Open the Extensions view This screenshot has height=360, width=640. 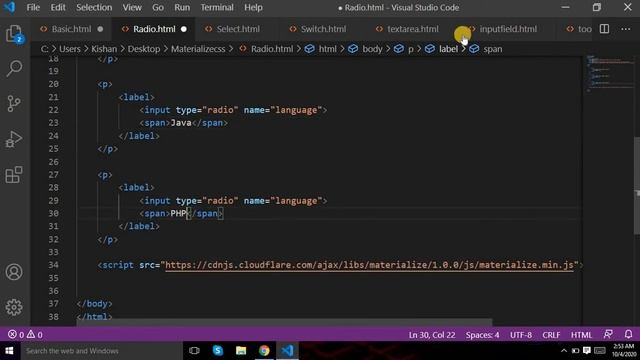pyautogui.click(x=14, y=175)
